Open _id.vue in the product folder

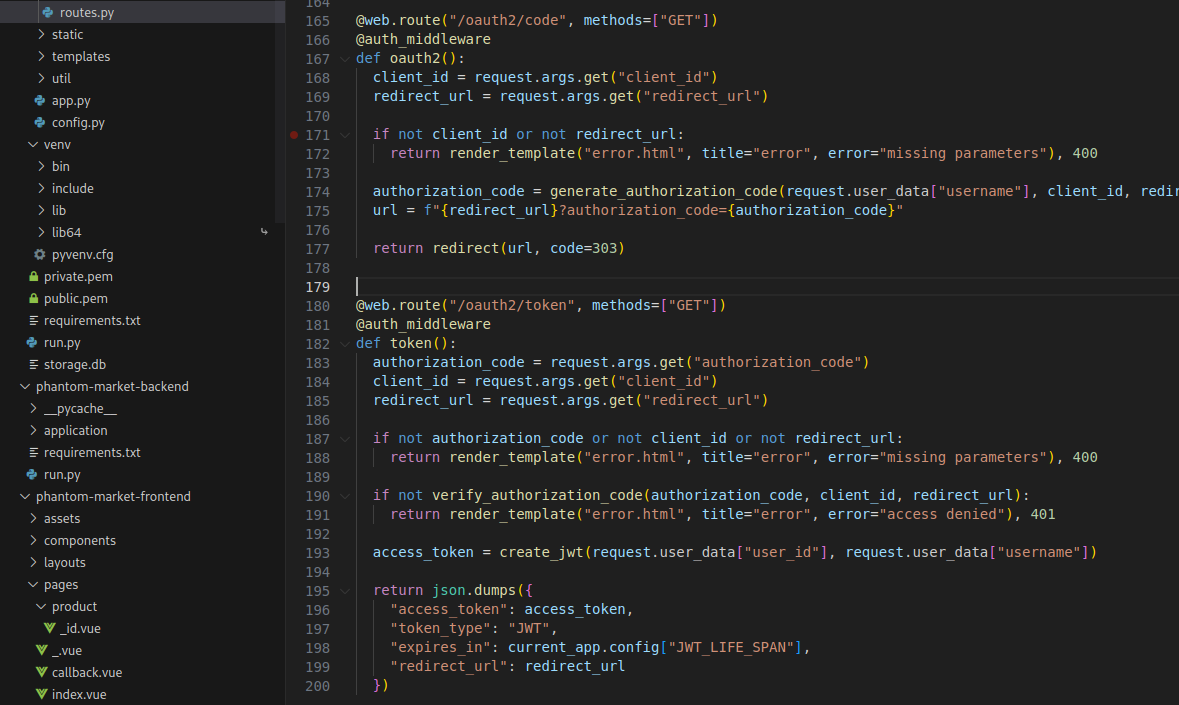80,628
